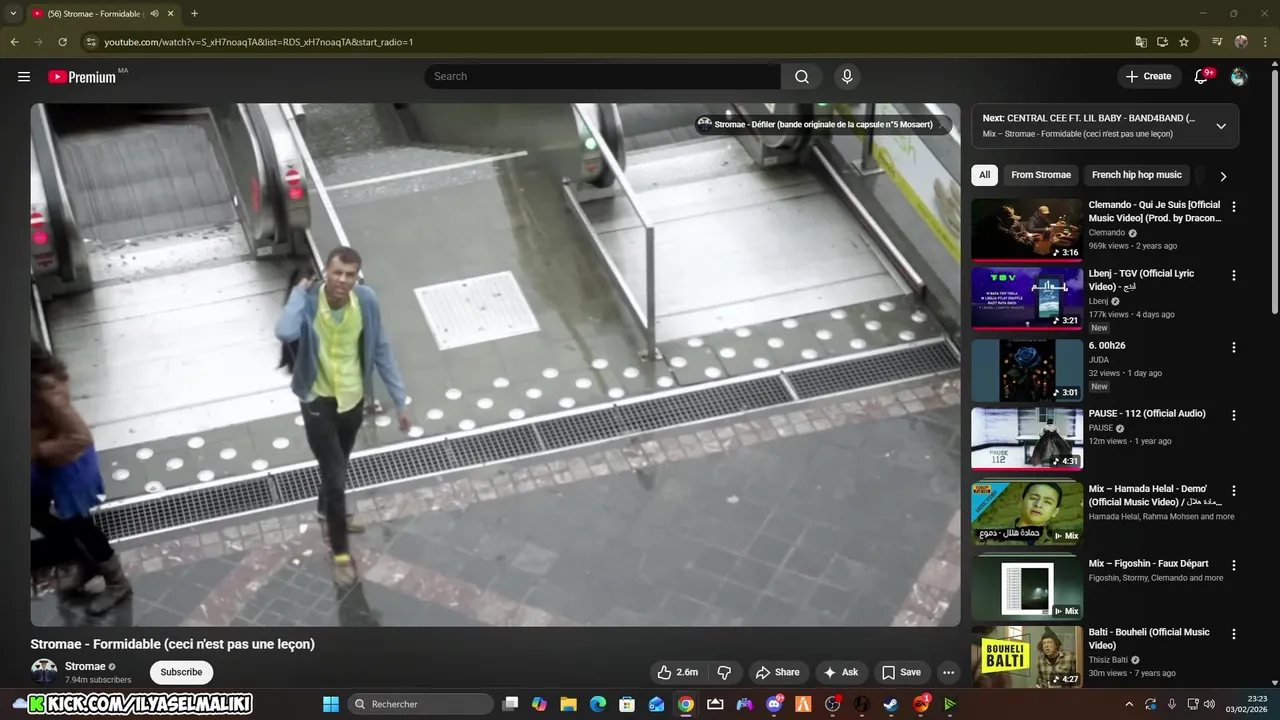Open options menu for 6. 00h26 video
The width and height of the screenshot is (1280, 720).
(1233, 347)
